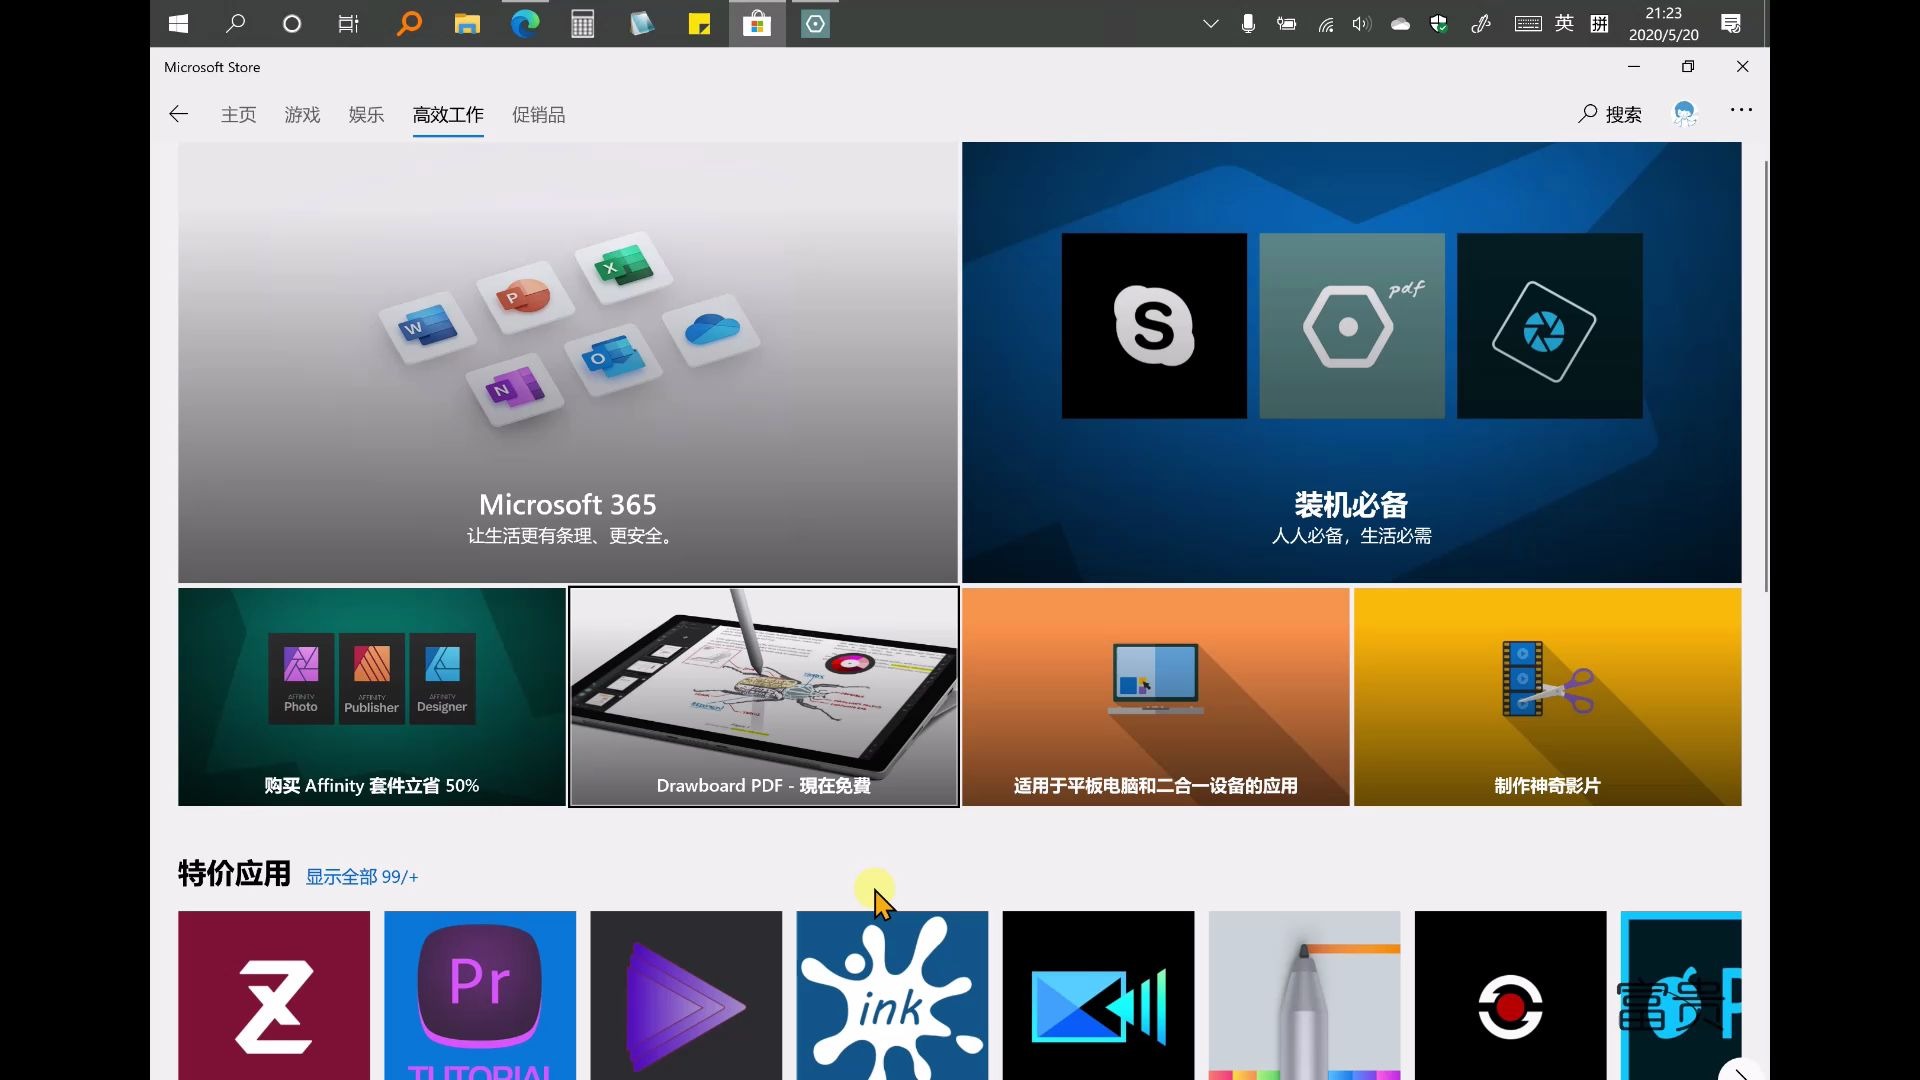This screenshot has width=1920, height=1080.
Task: Click the Word icon in Microsoft 365 banner
Action: (426, 327)
